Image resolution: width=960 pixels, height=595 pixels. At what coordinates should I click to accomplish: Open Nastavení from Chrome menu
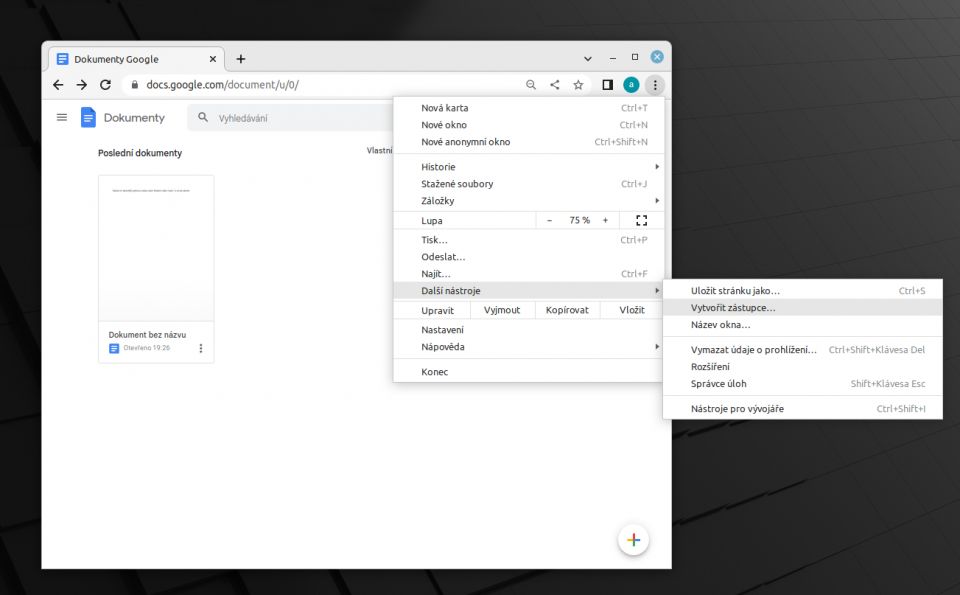click(x=528, y=330)
